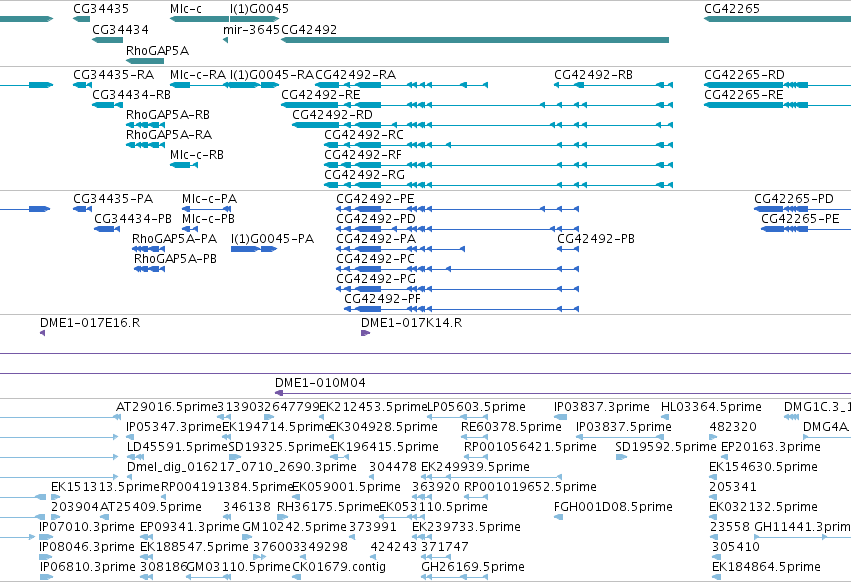Viewport: 851px width, 582px height.
Task: Select the RhoGAP5A gene feature
Action: (145, 61)
